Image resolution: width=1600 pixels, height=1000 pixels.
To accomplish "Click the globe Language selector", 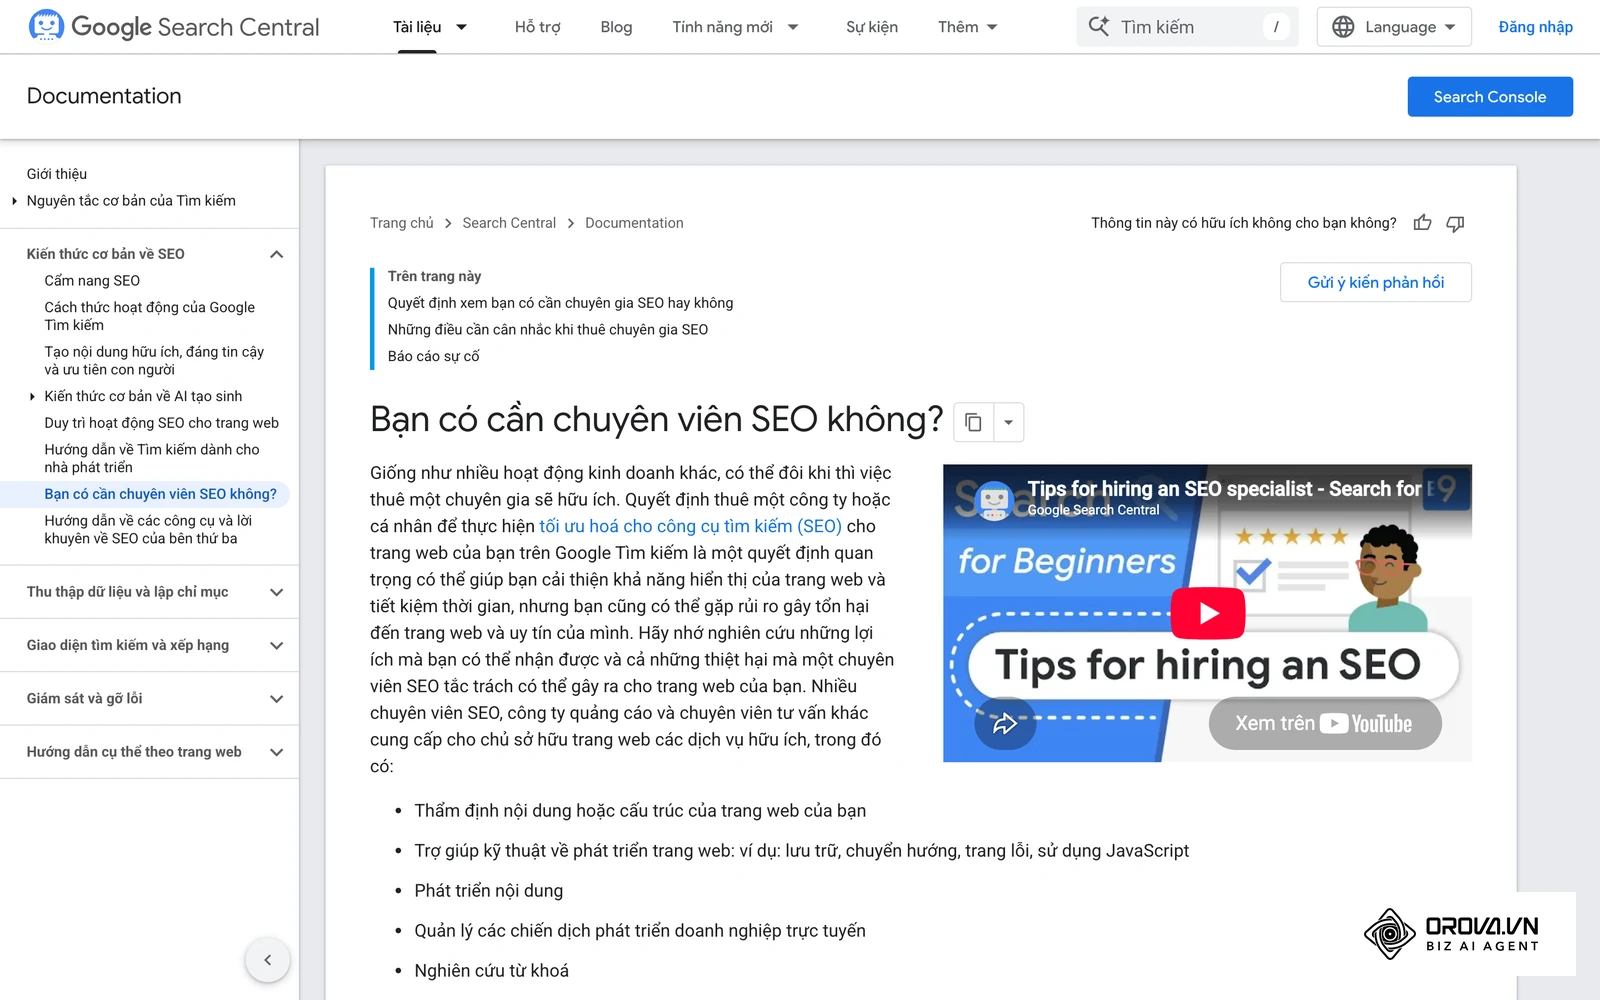I will (1394, 27).
